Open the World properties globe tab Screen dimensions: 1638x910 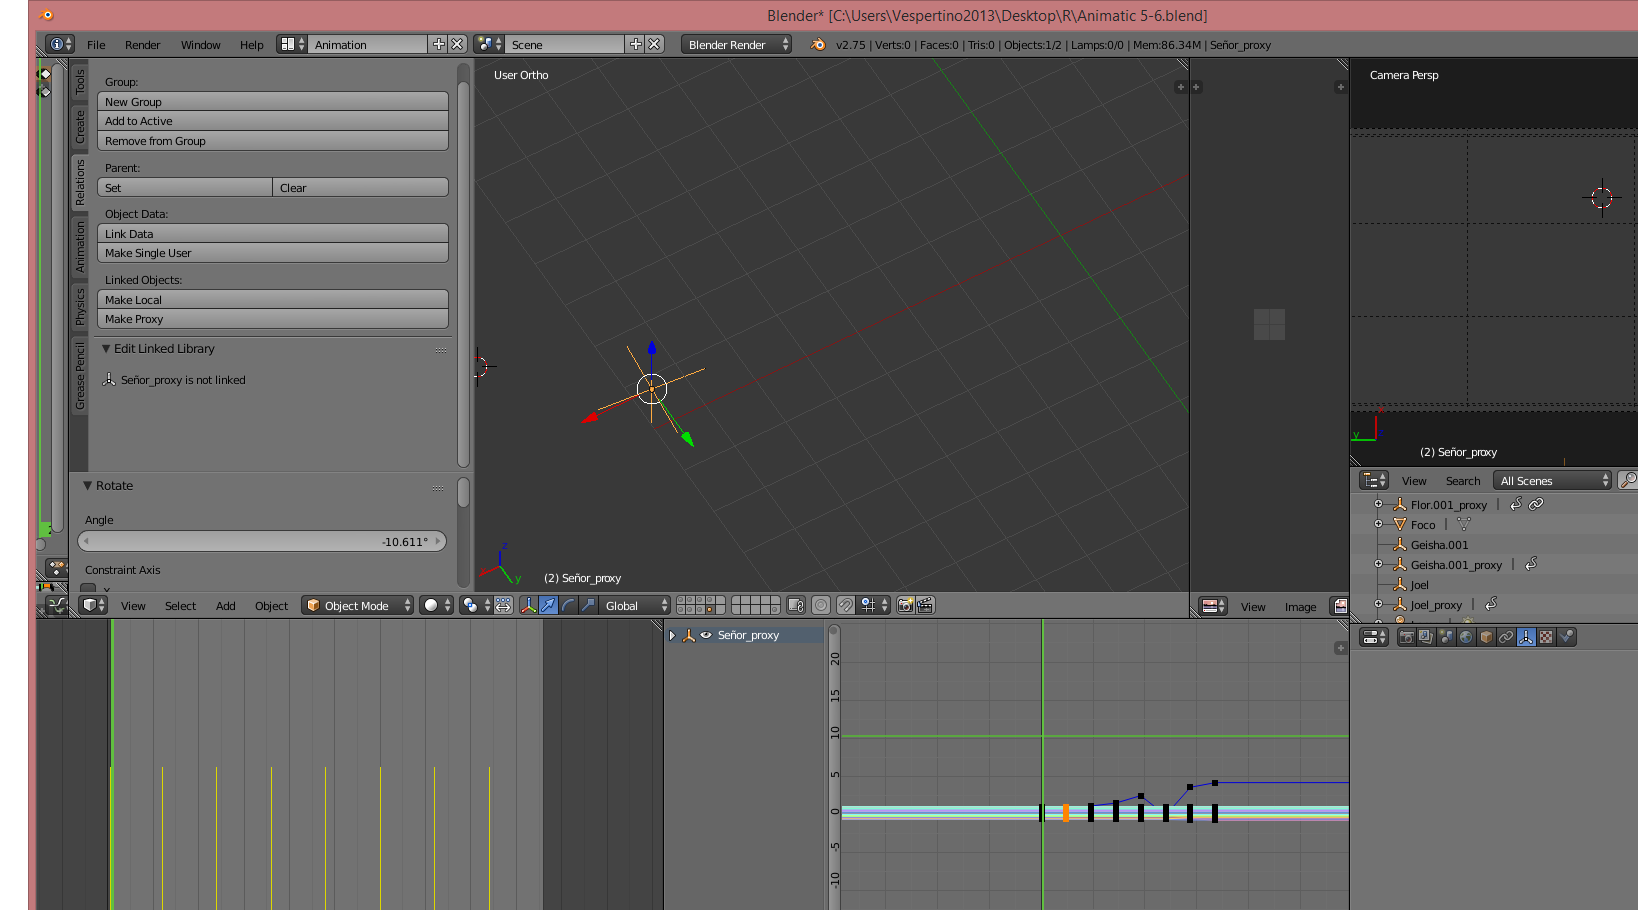click(x=1466, y=637)
